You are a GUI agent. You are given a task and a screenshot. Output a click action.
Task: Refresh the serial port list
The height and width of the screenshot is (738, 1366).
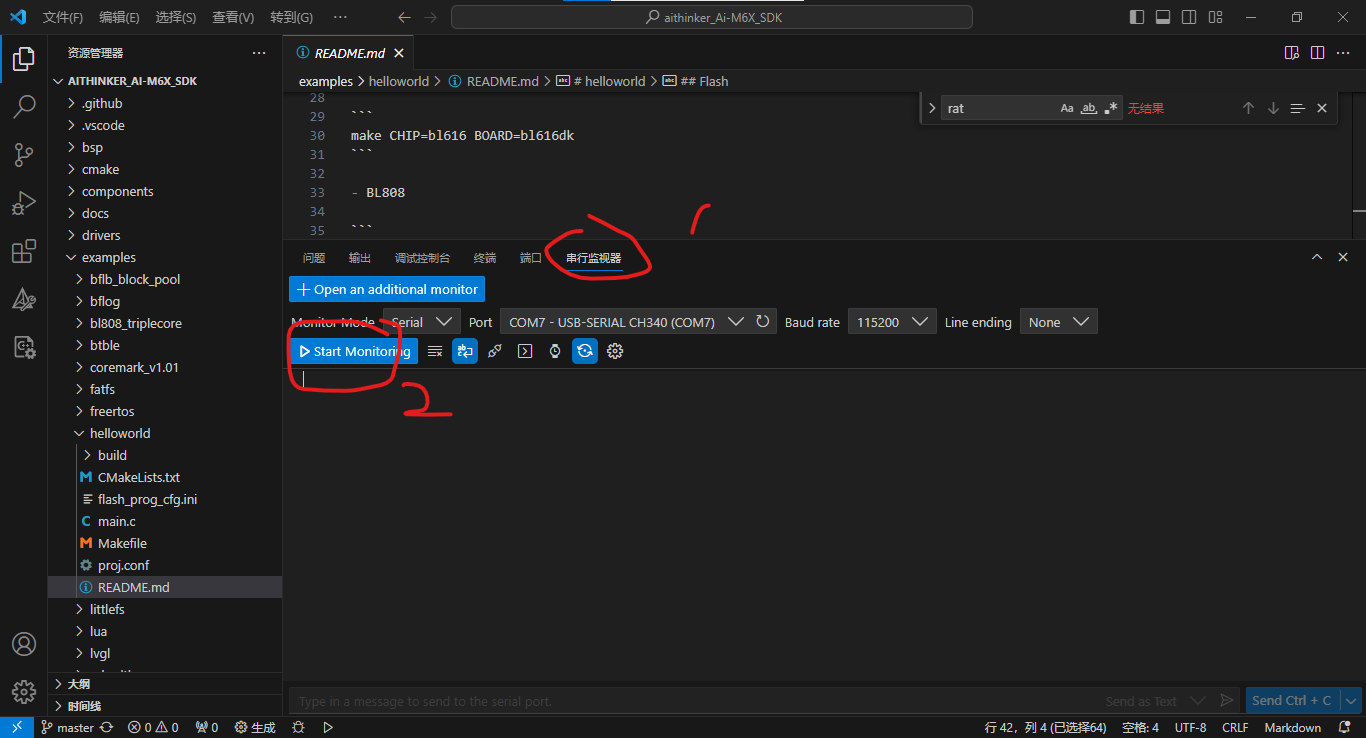click(763, 321)
